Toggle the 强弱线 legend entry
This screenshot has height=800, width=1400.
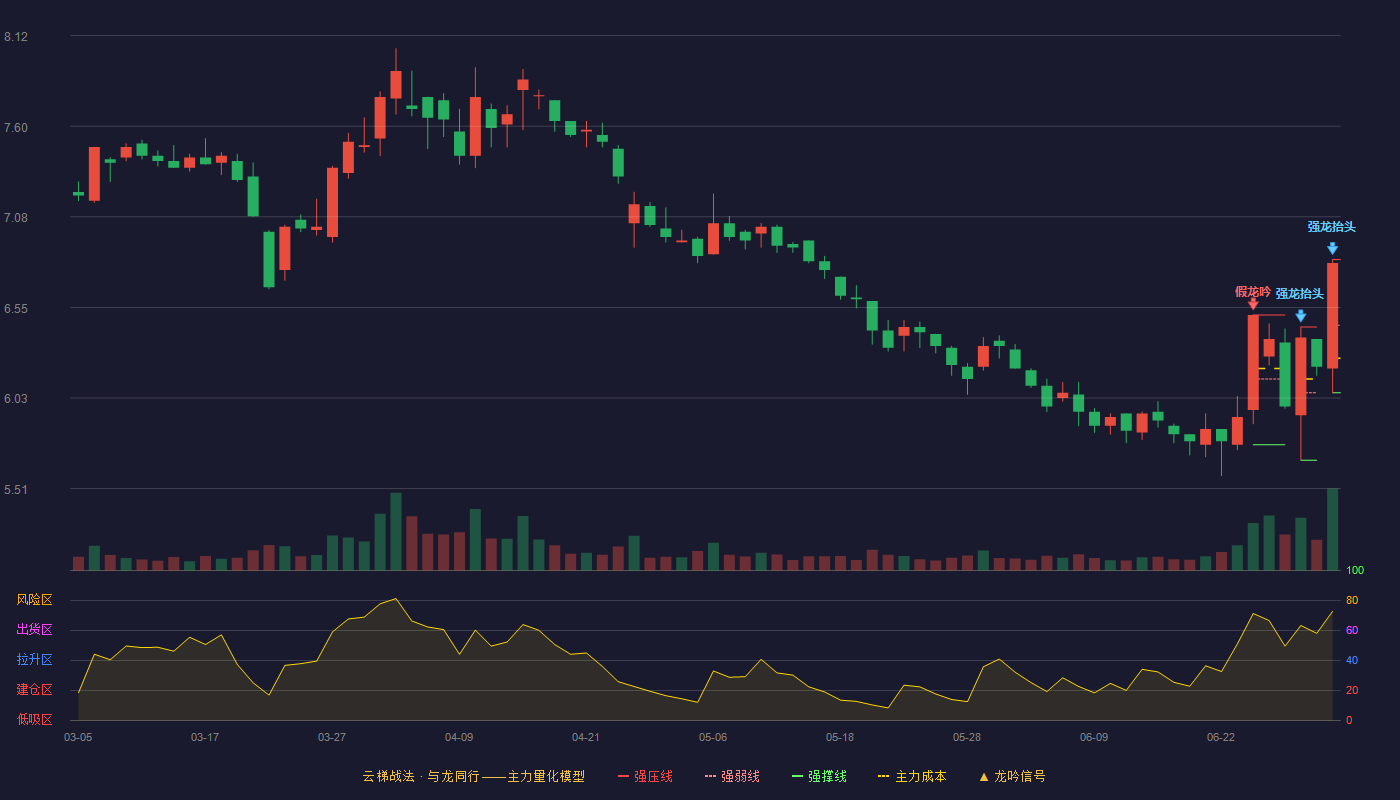point(732,776)
